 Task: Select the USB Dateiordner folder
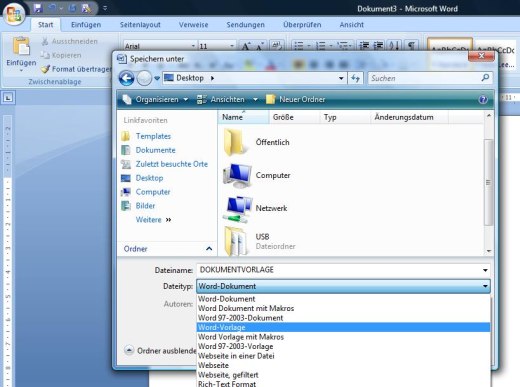point(259,241)
